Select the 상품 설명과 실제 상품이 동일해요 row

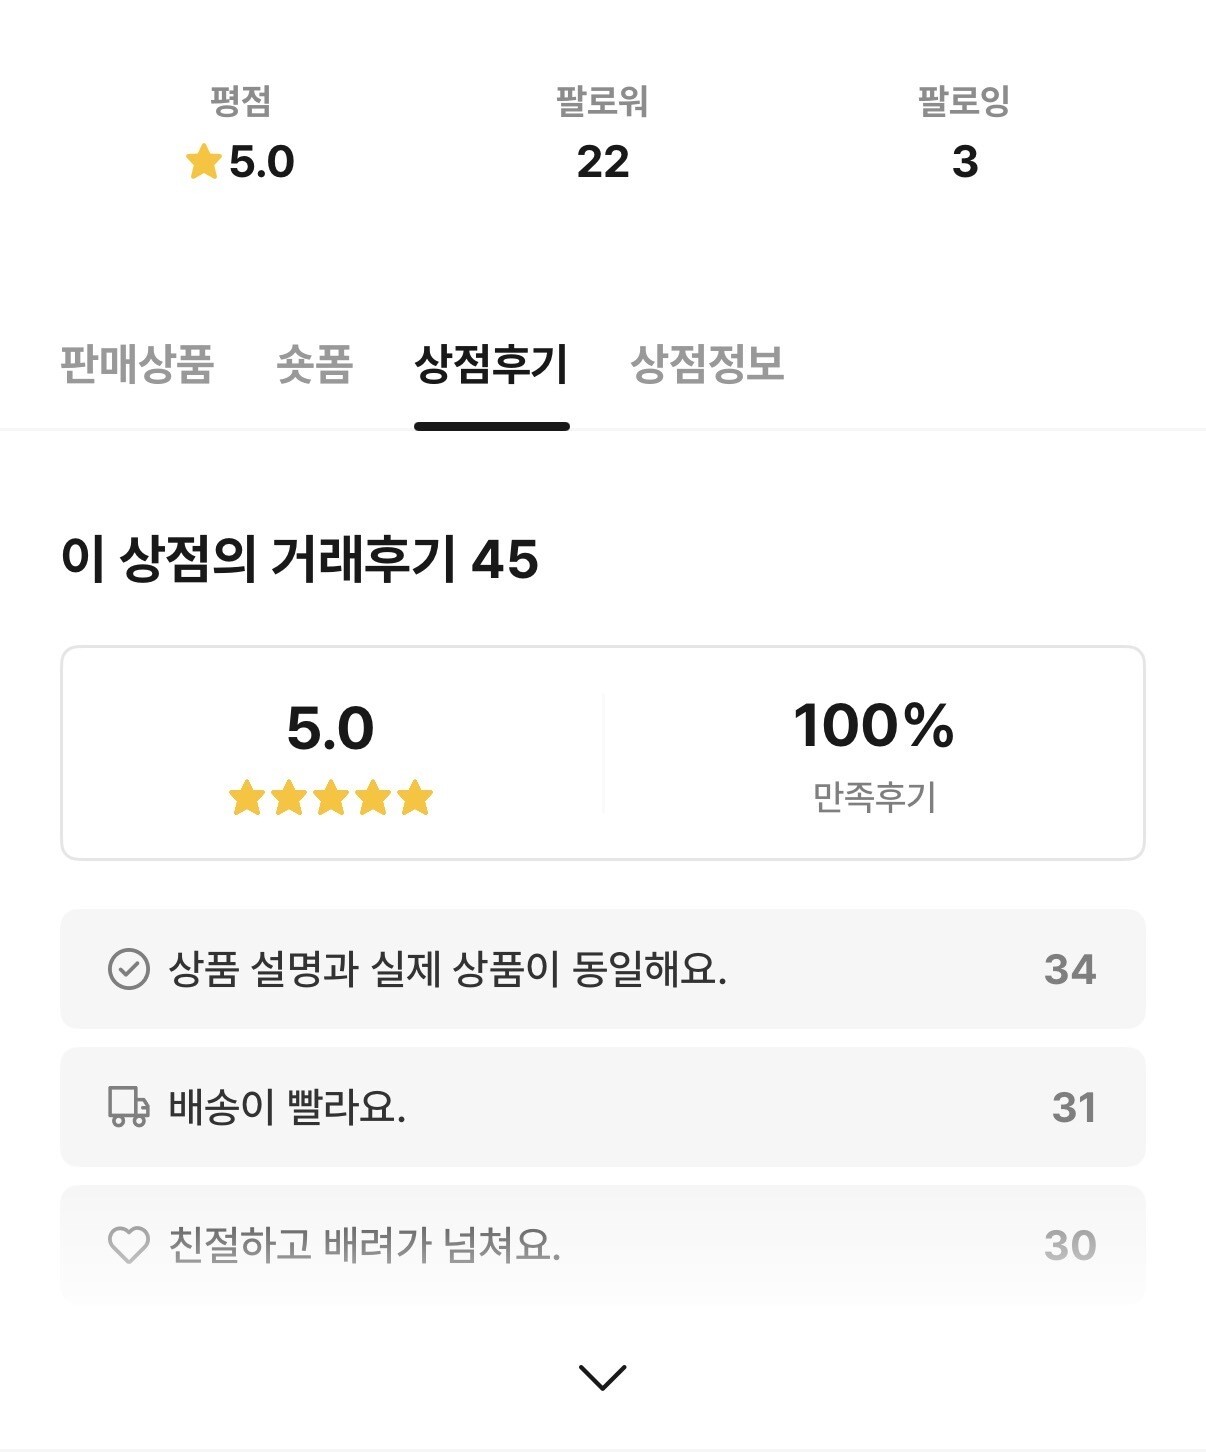[x=448, y=969]
